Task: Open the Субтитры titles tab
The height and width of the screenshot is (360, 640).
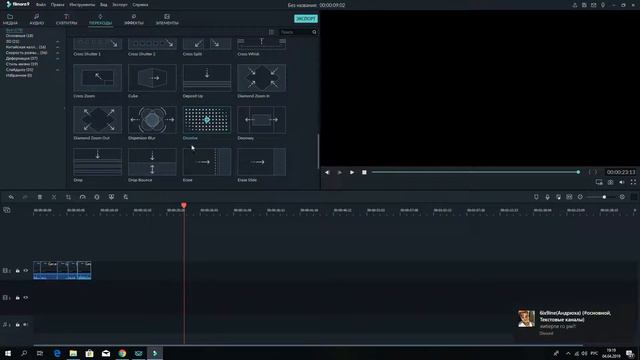Action: pyautogui.click(x=66, y=19)
